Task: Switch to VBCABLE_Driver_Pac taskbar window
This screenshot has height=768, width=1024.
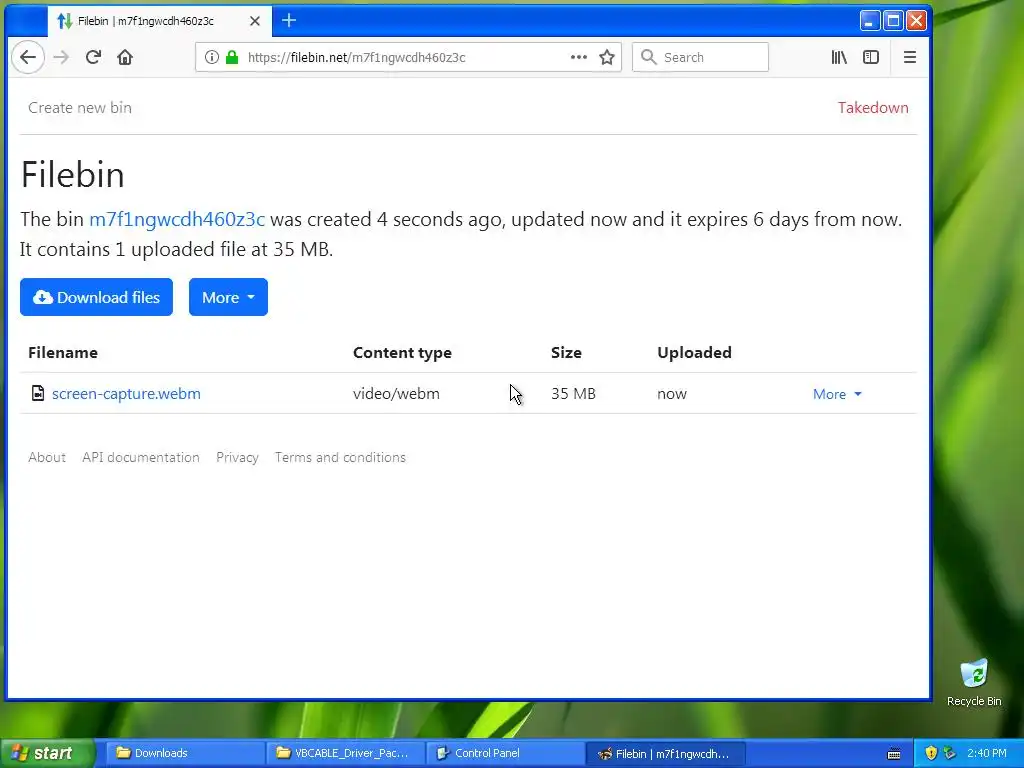Action: [345, 753]
